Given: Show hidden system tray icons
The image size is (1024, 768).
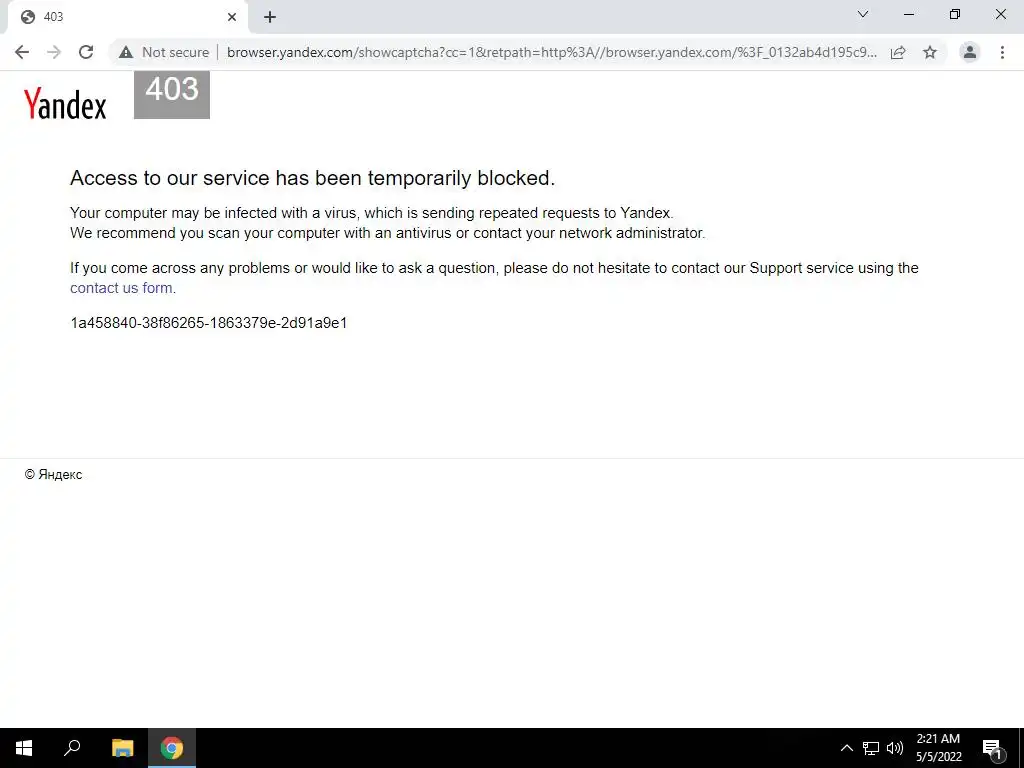Looking at the screenshot, I should click(846, 748).
